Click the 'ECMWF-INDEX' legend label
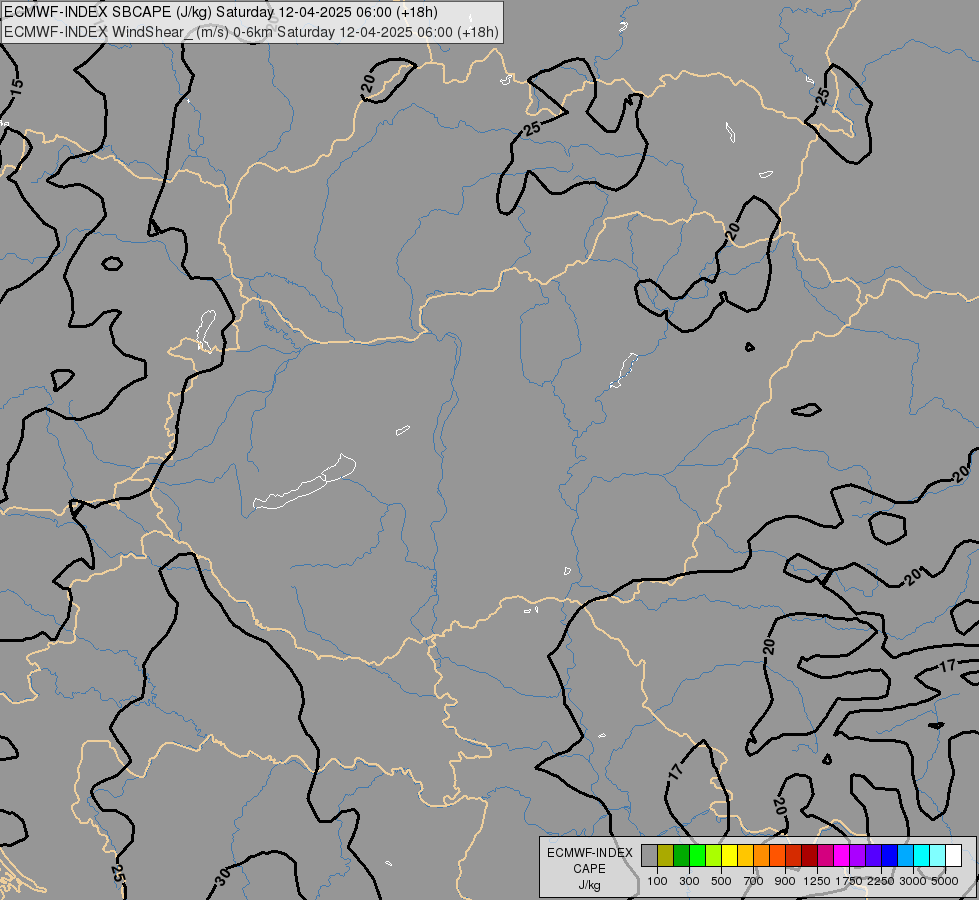The height and width of the screenshot is (900, 979). tap(589, 853)
